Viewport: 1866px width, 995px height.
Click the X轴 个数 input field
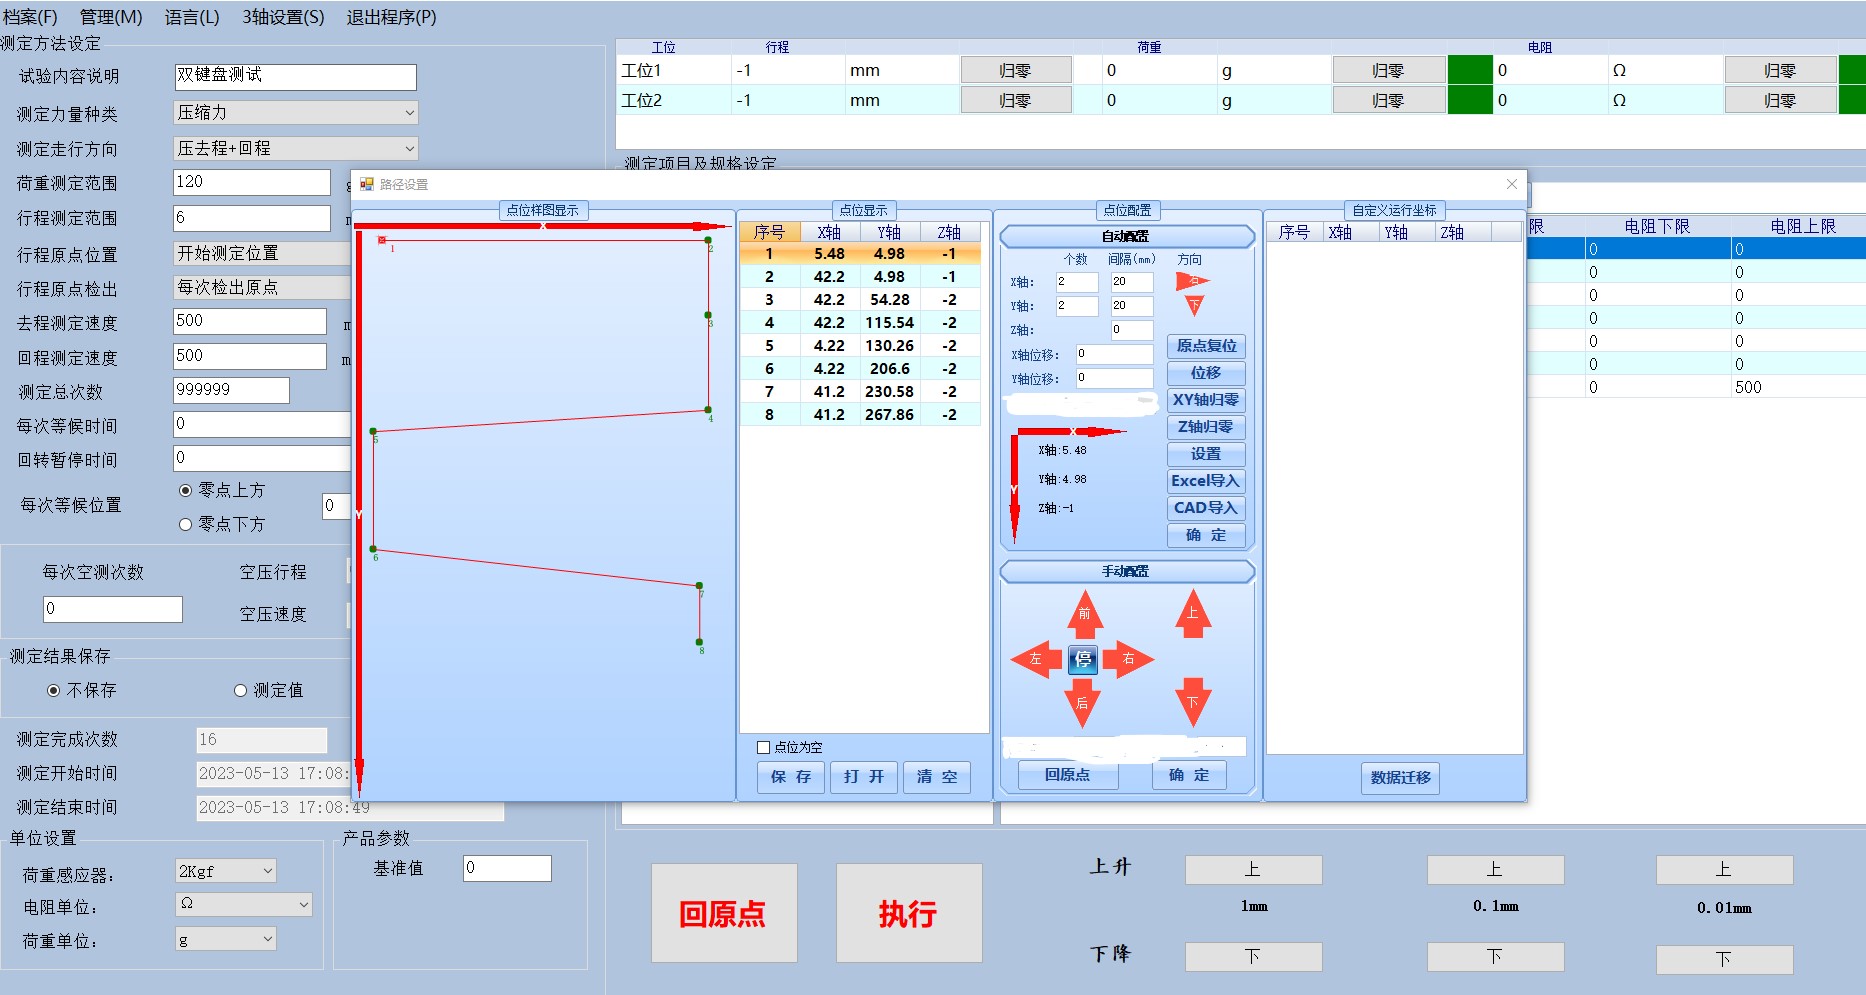point(1077,282)
